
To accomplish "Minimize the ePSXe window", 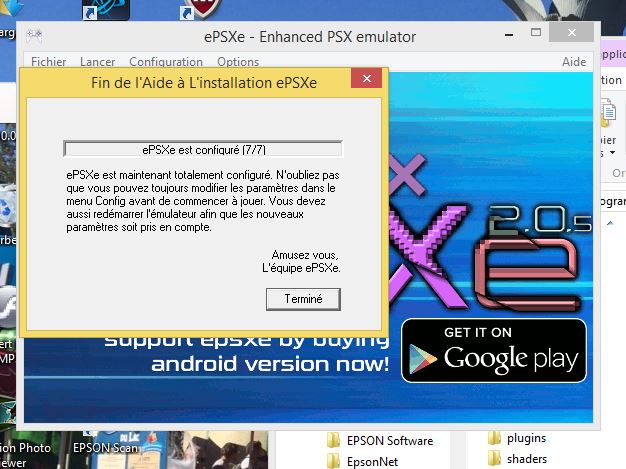I will (509, 34).
